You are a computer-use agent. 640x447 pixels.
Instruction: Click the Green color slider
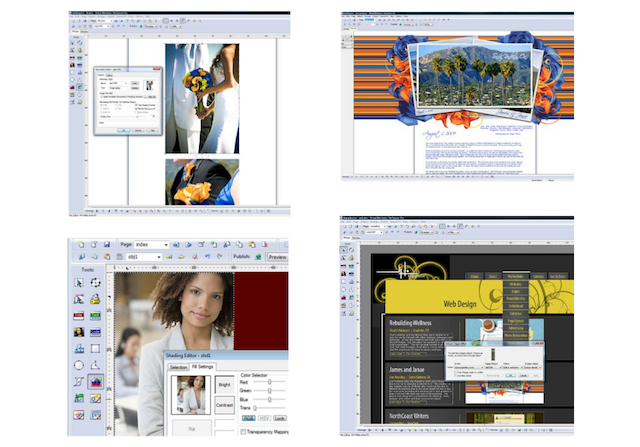269,391
